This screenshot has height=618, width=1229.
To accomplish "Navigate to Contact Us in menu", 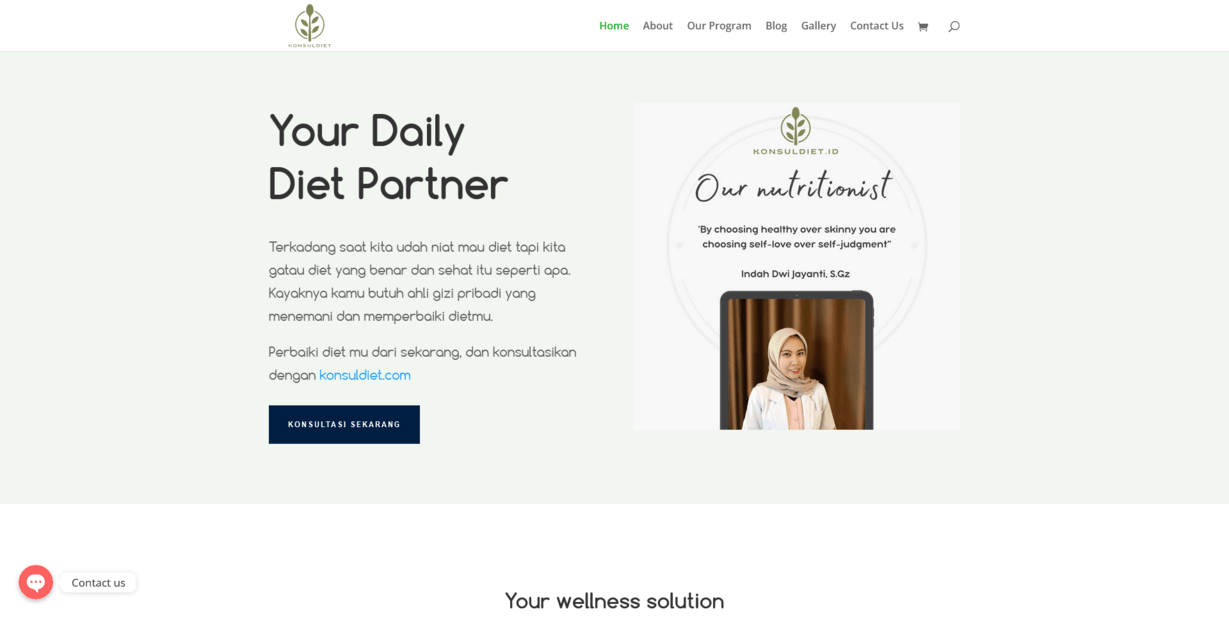I will click(x=877, y=26).
